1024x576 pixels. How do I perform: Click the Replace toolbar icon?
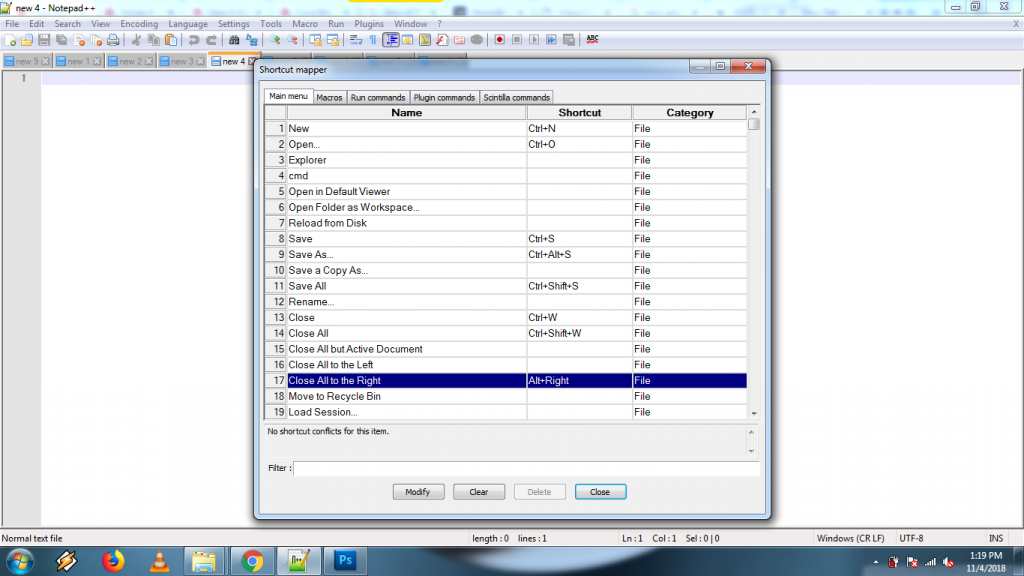pyautogui.click(x=251, y=40)
